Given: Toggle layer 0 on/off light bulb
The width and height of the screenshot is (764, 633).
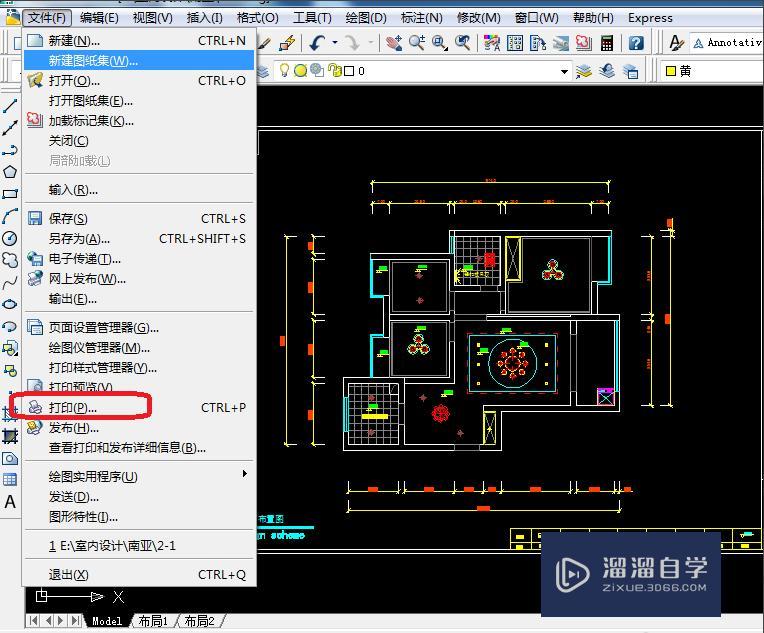Looking at the screenshot, I should point(284,71).
